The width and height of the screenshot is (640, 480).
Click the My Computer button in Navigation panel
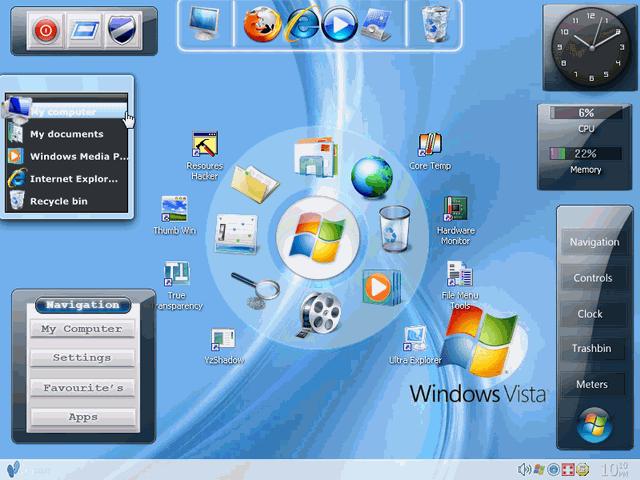click(x=82, y=329)
